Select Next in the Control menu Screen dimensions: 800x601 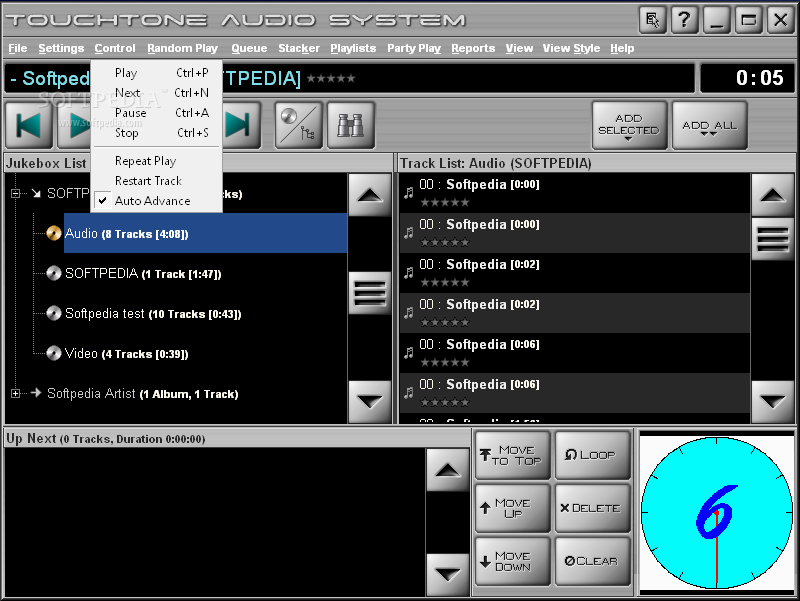[x=157, y=93]
